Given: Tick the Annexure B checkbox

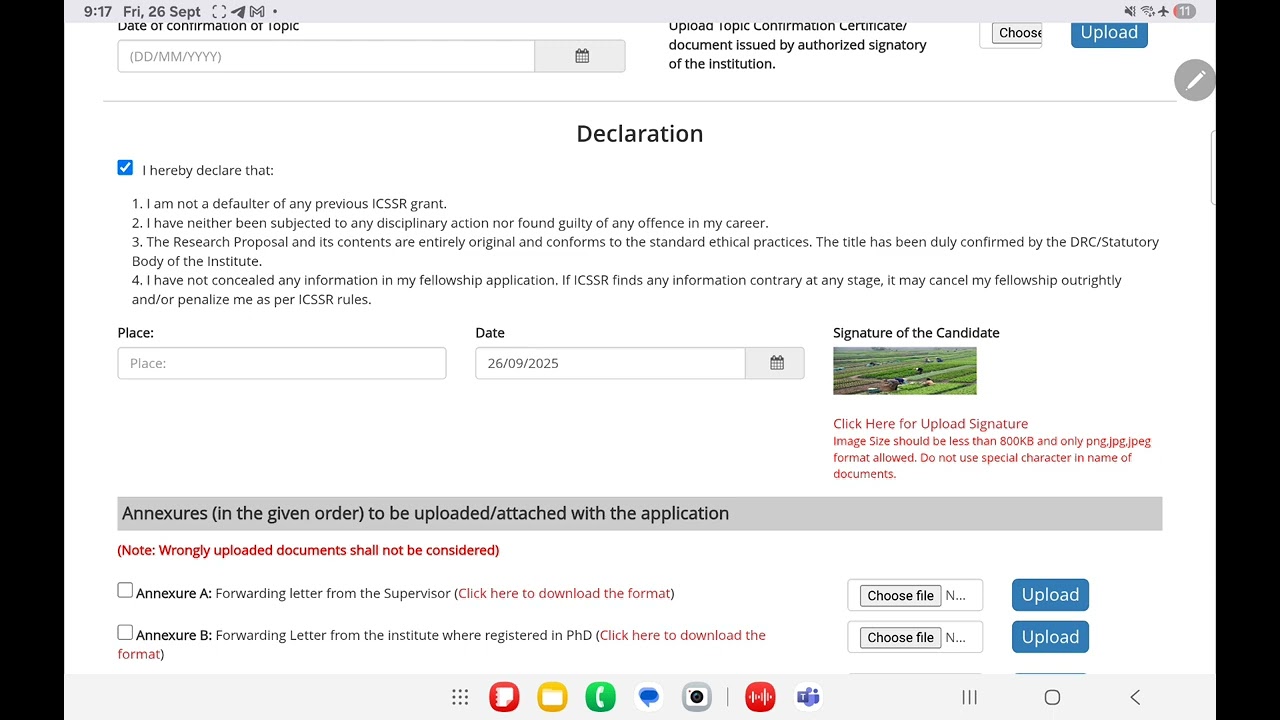Looking at the screenshot, I should click(125, 633).
